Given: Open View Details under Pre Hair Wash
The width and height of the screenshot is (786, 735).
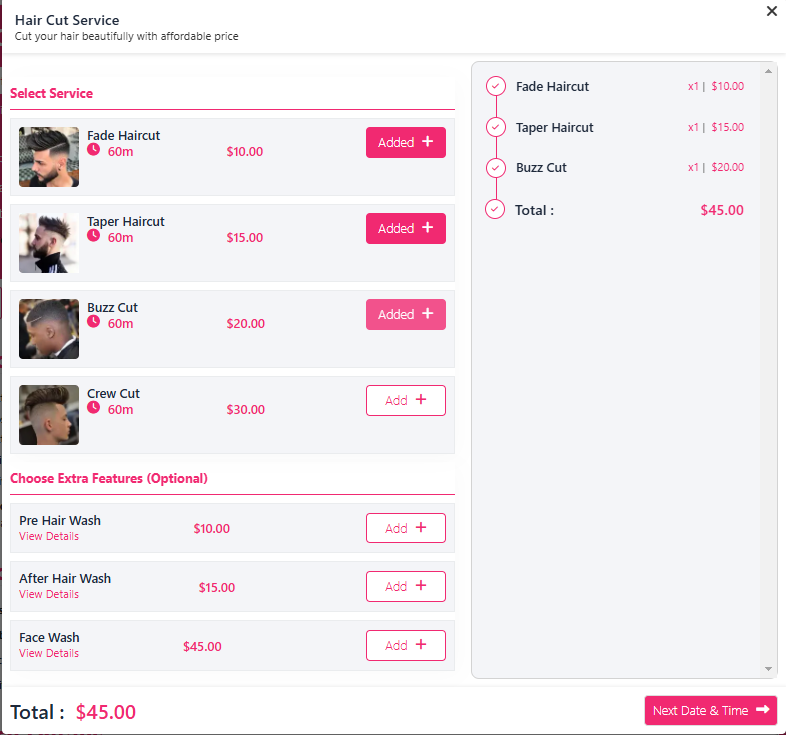Looking at the screenshot, I should click(49, 536).
